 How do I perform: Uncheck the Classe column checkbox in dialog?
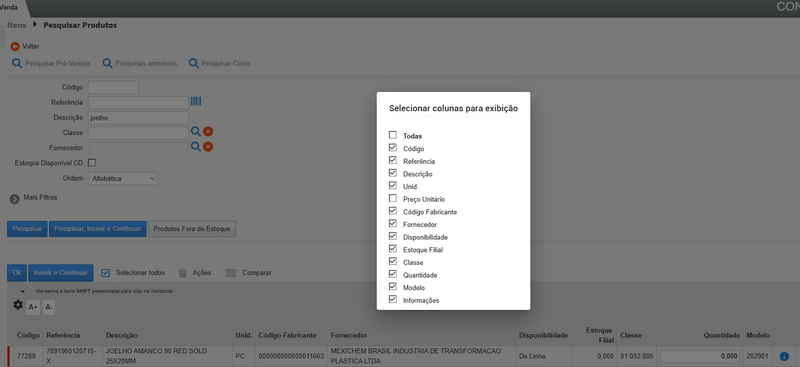point(392,261)
